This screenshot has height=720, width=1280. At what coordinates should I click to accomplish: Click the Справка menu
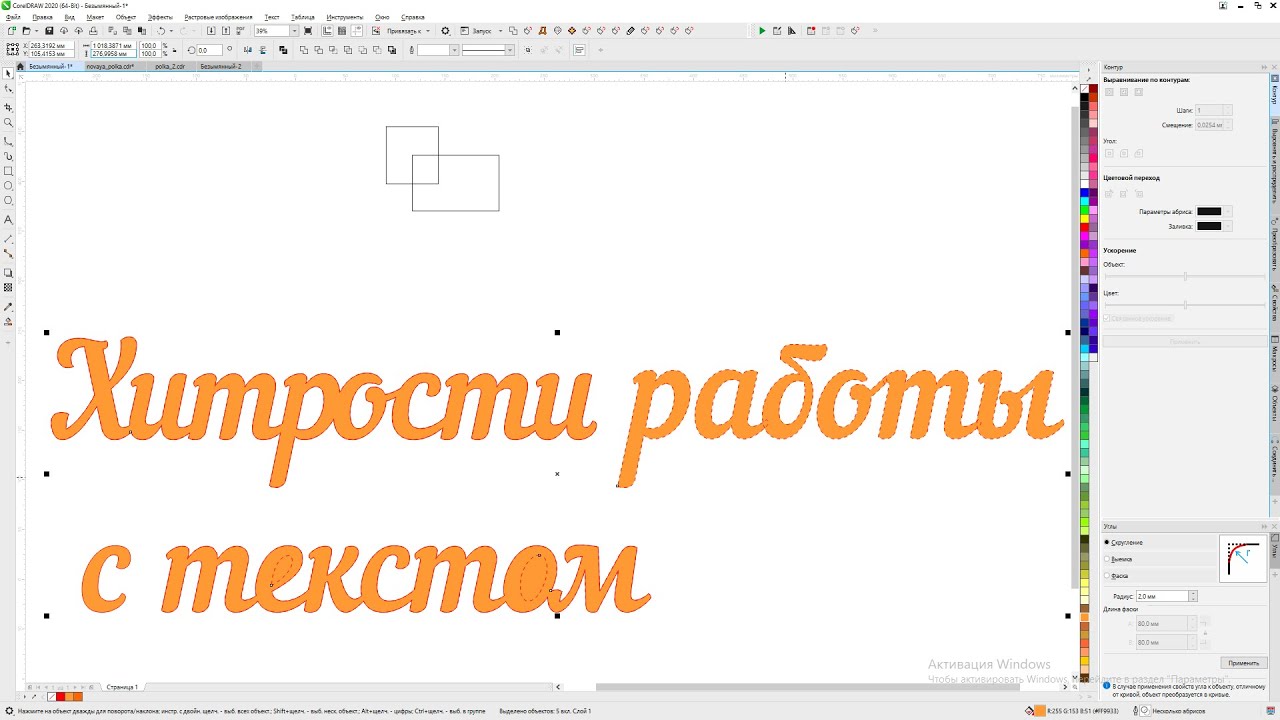(412, 17)
